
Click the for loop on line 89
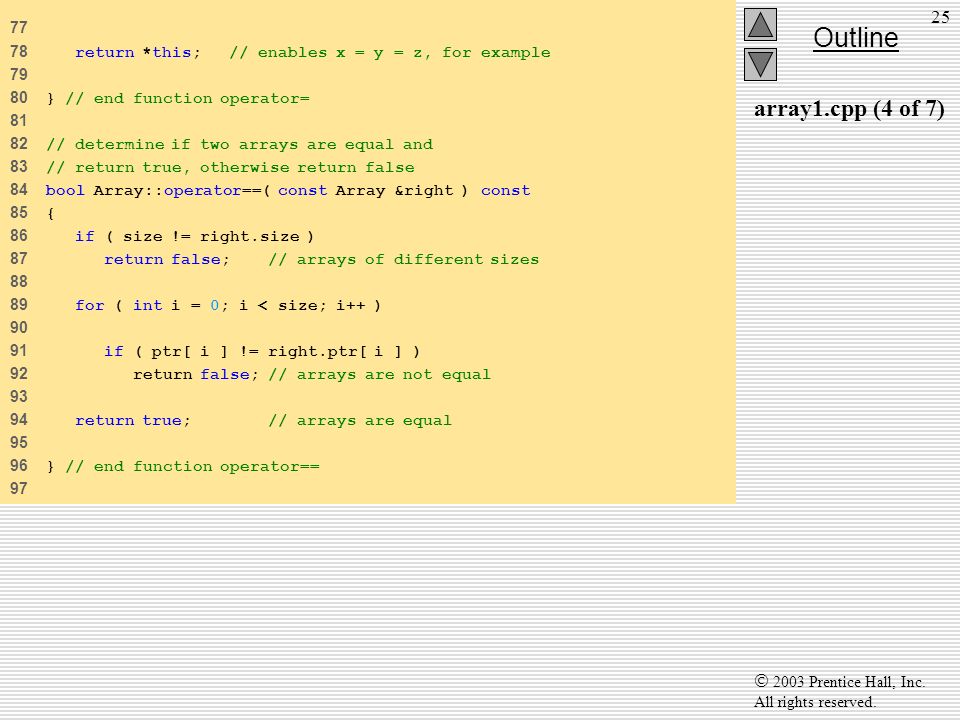(228, 306)
